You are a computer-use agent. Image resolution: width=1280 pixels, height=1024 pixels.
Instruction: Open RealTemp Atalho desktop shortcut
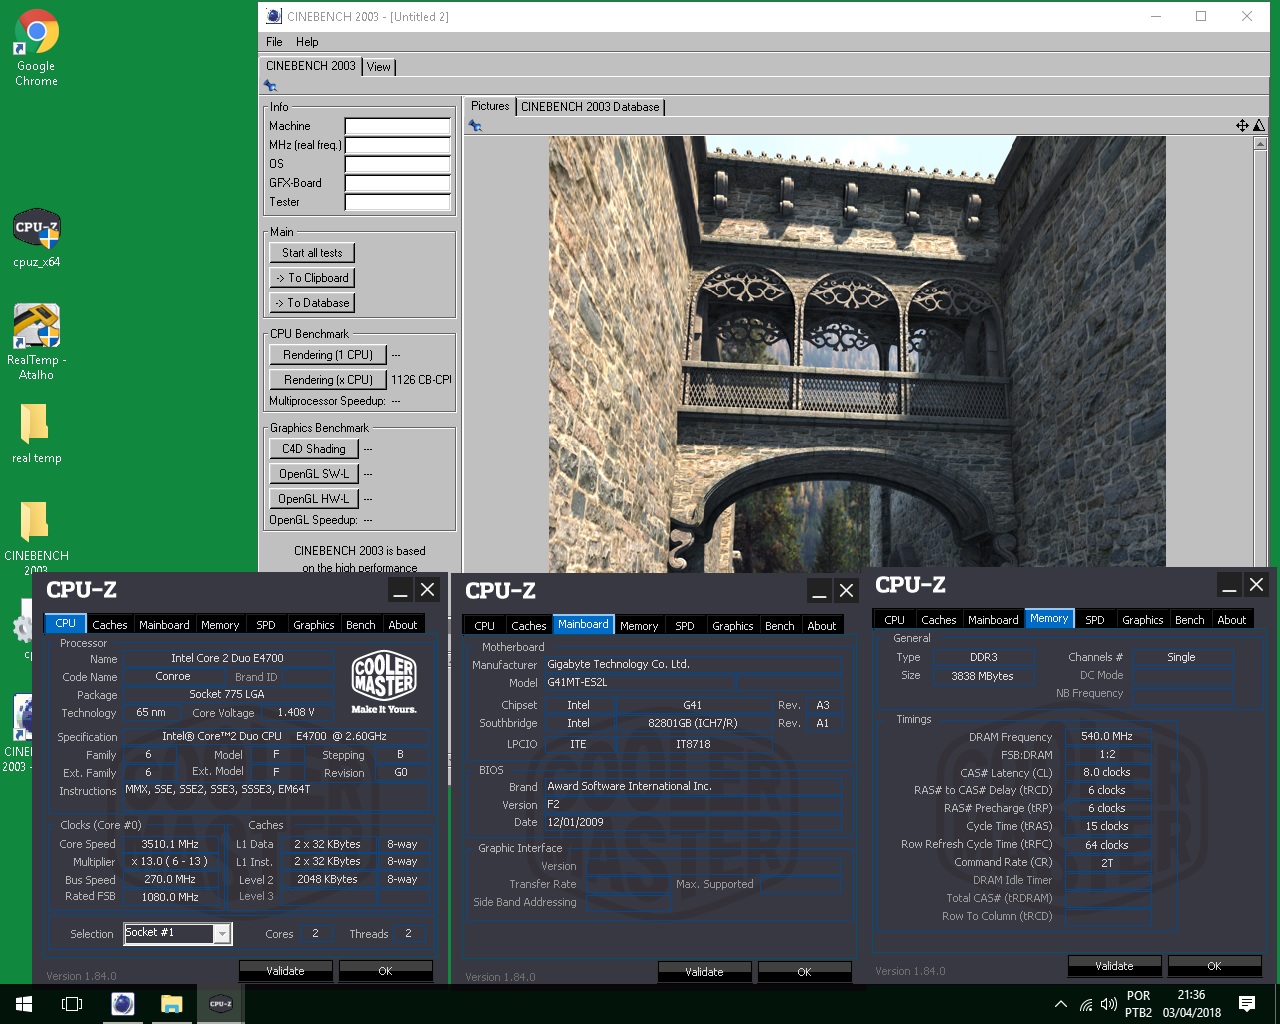36,342
